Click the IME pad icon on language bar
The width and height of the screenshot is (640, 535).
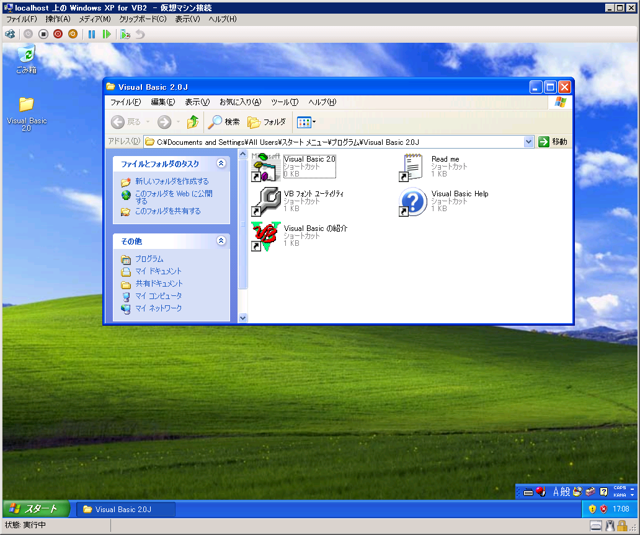(x=577, y=492)
